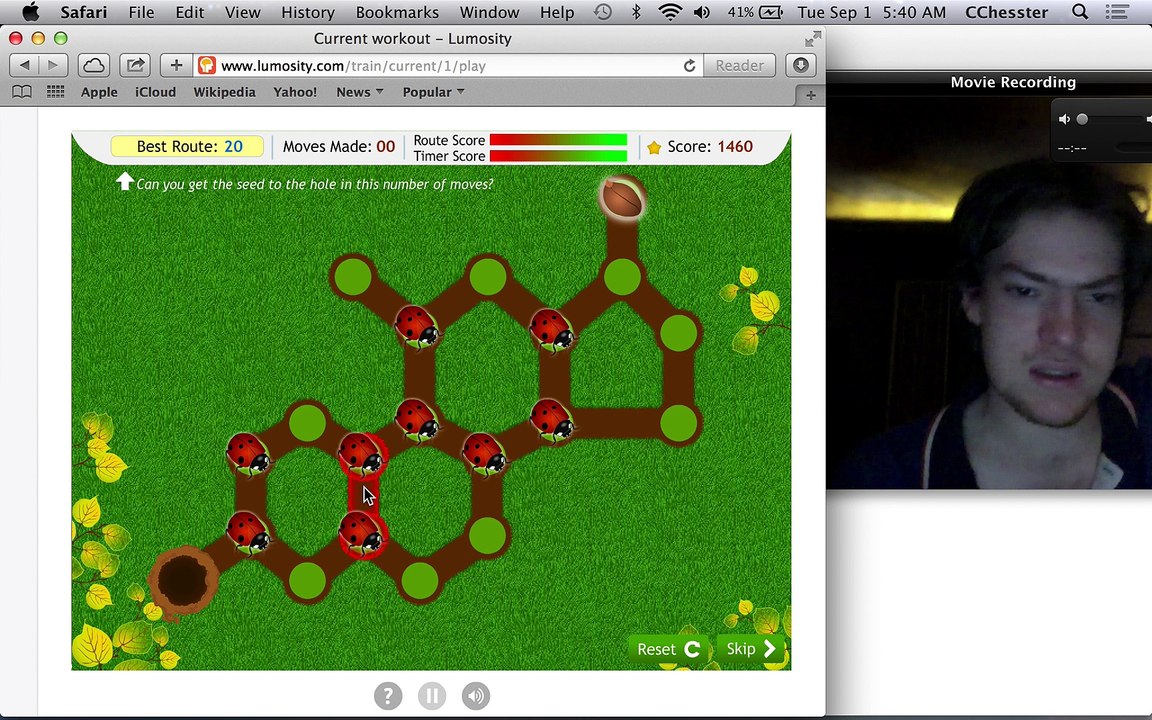Click the new tab plus button

coord(810,95)
